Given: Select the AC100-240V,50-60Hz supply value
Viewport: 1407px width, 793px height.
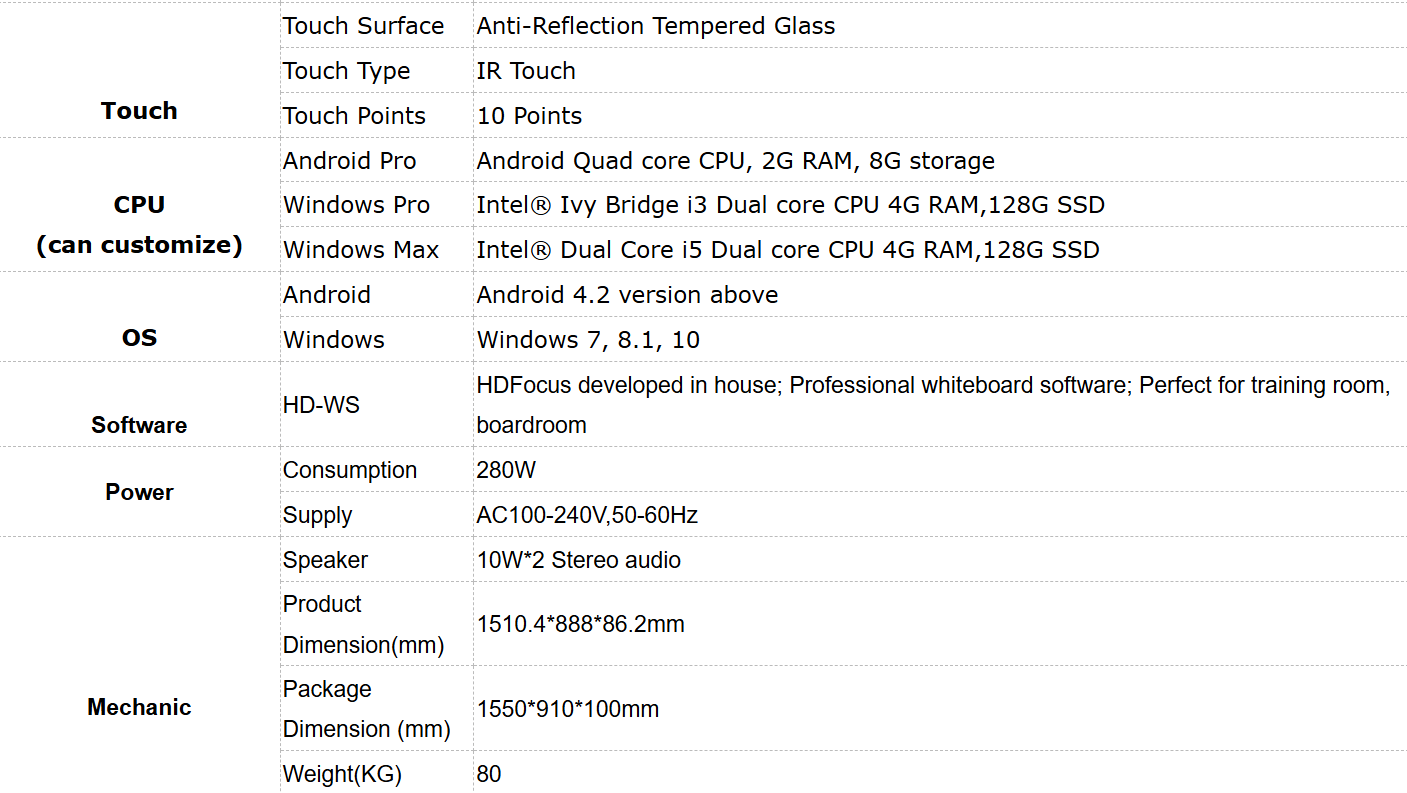Looking at the screenshot, I should coord(587,515).
